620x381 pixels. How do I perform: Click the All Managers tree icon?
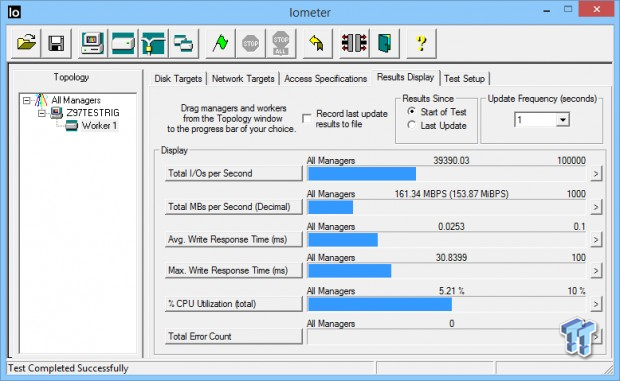click(x=41, y=100)
